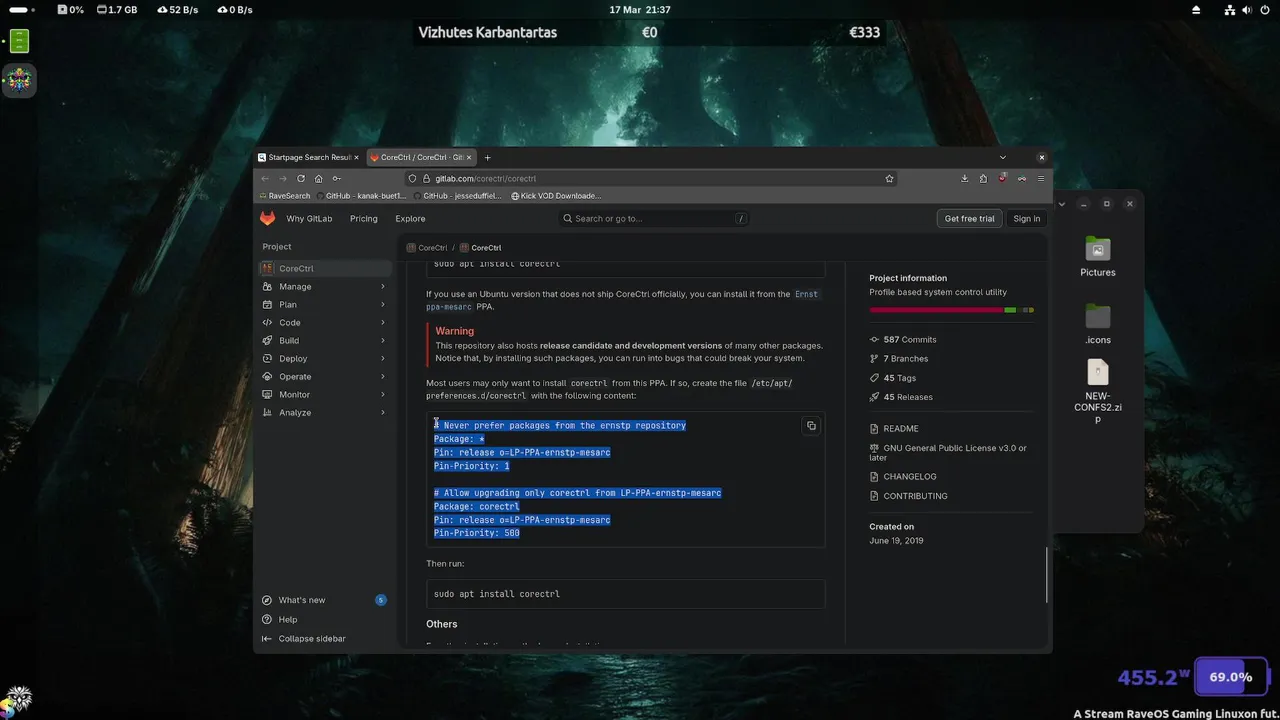Open list all tabs dropdown
The image size is (1280, 720).
pyautogui.click(x=1003, y=157)
